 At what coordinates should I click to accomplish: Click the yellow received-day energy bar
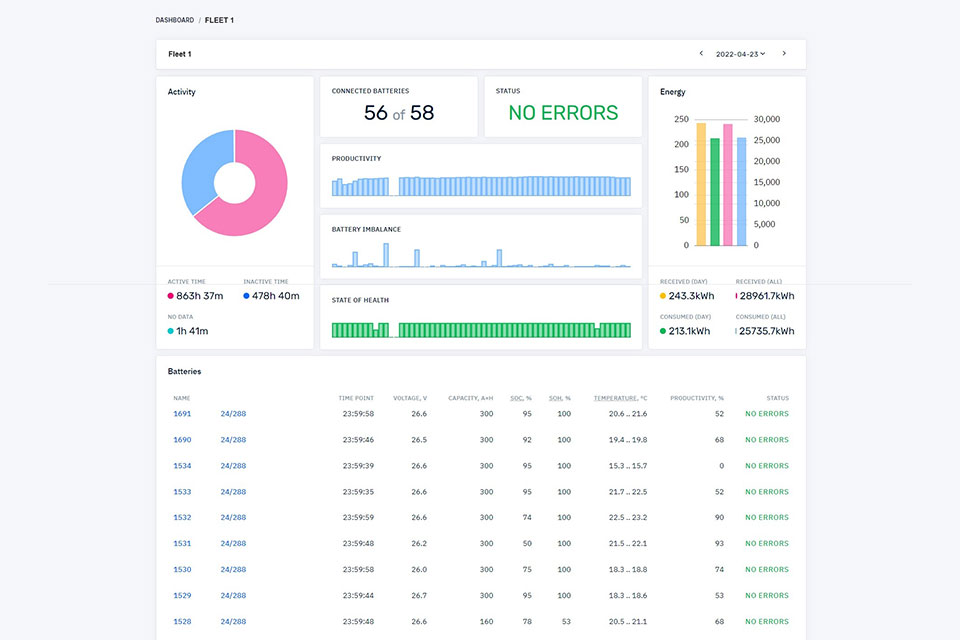(x=701, y=184)
